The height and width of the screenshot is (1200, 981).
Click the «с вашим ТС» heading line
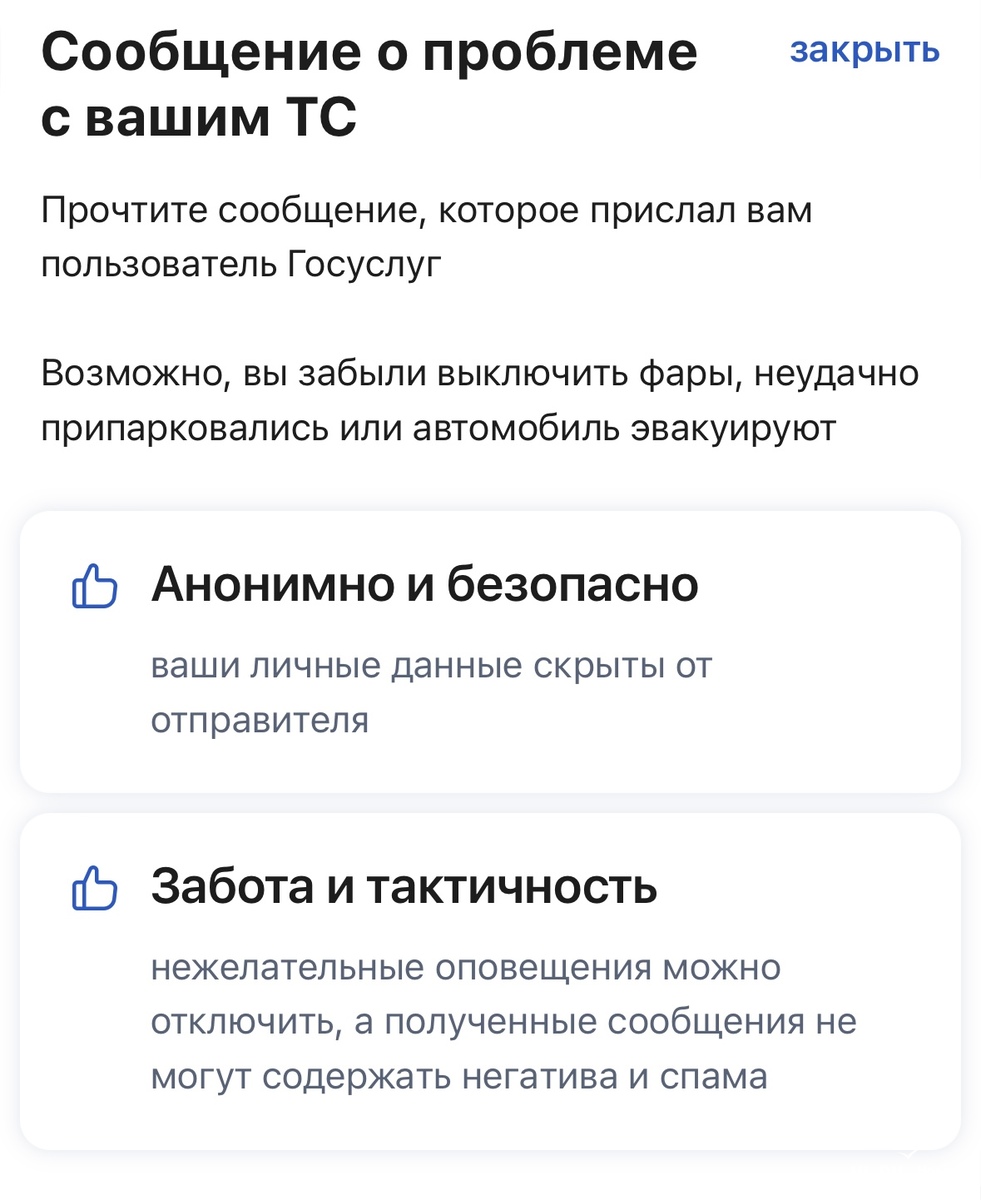point(199,120)
